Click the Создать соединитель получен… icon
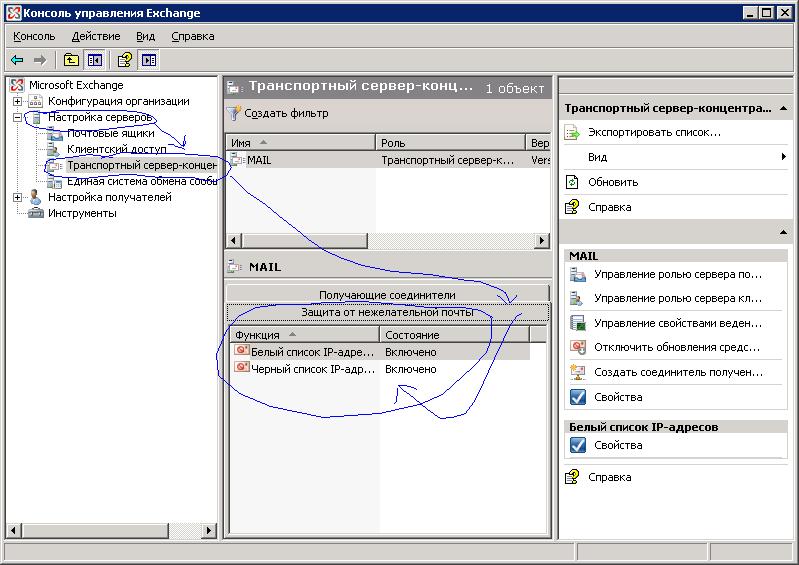Image resolution: width=799 pixels, height=565 pixels. point(578,372)
